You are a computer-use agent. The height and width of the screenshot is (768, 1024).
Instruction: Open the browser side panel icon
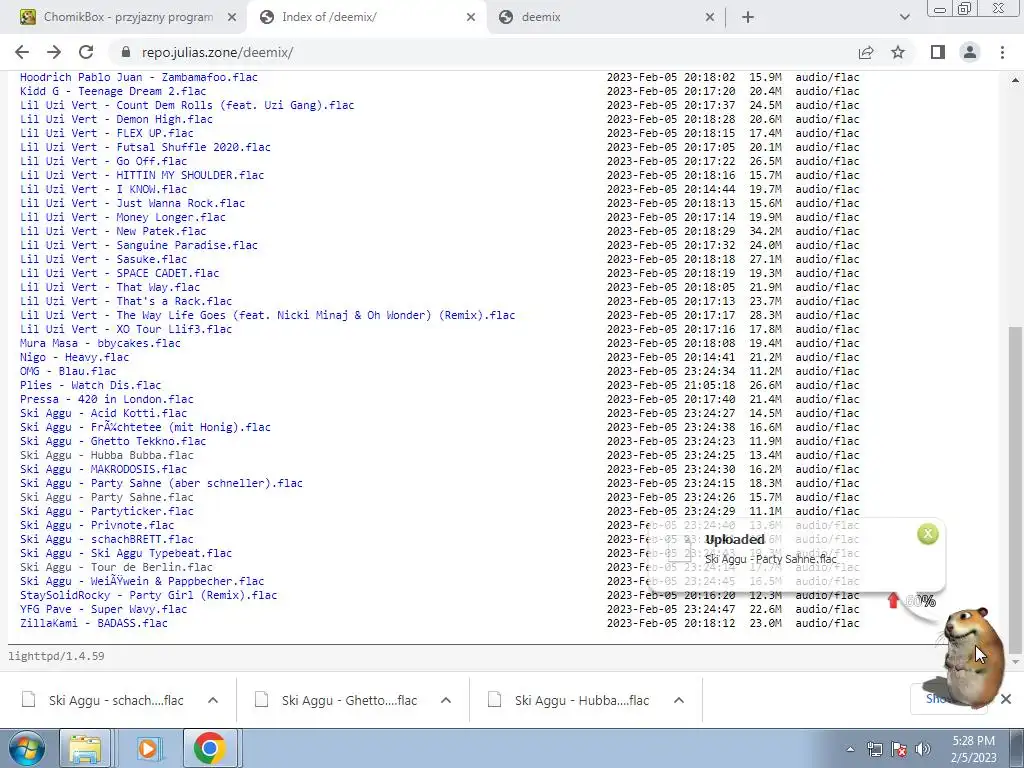coord(938,52)
